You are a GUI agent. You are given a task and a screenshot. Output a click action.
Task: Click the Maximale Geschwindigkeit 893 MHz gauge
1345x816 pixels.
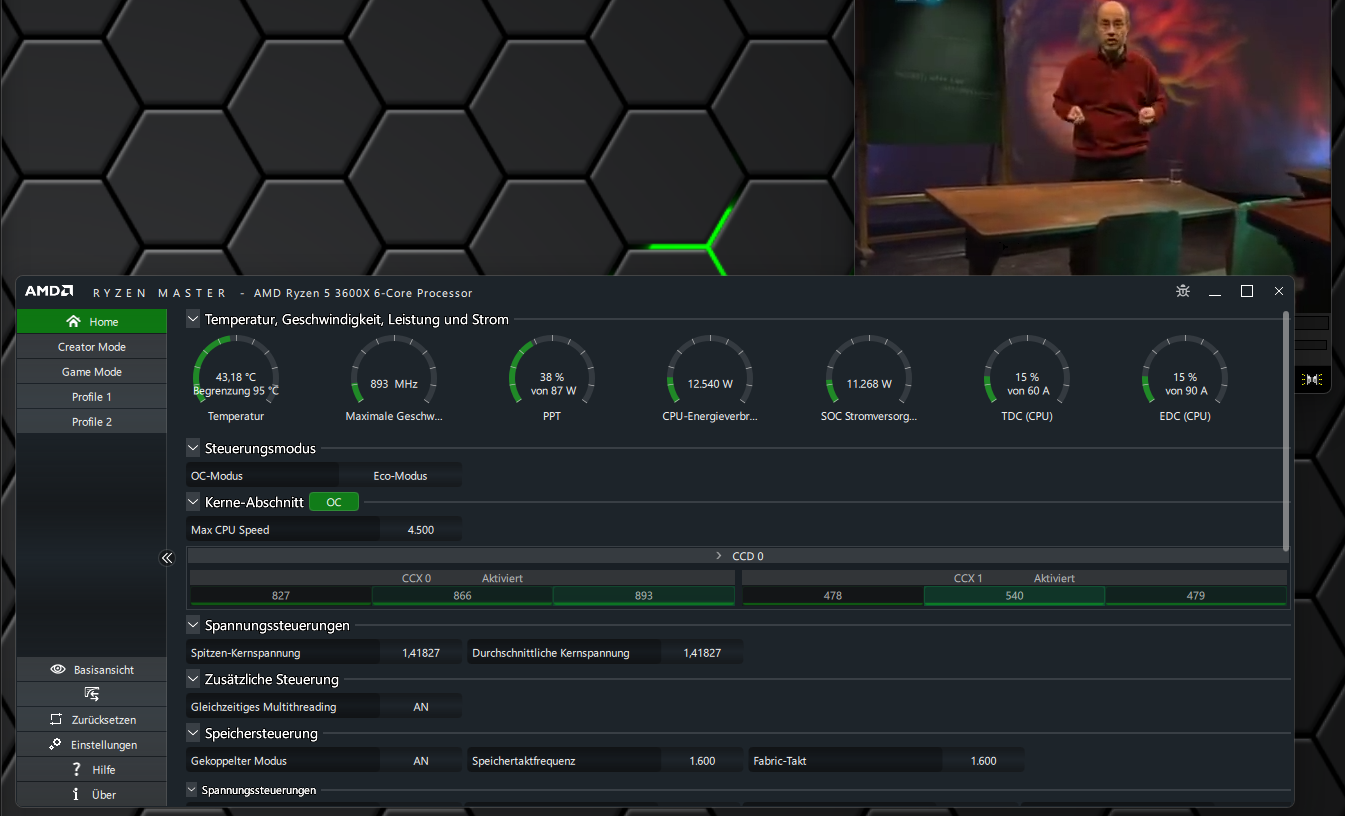[x=394, y=377]
